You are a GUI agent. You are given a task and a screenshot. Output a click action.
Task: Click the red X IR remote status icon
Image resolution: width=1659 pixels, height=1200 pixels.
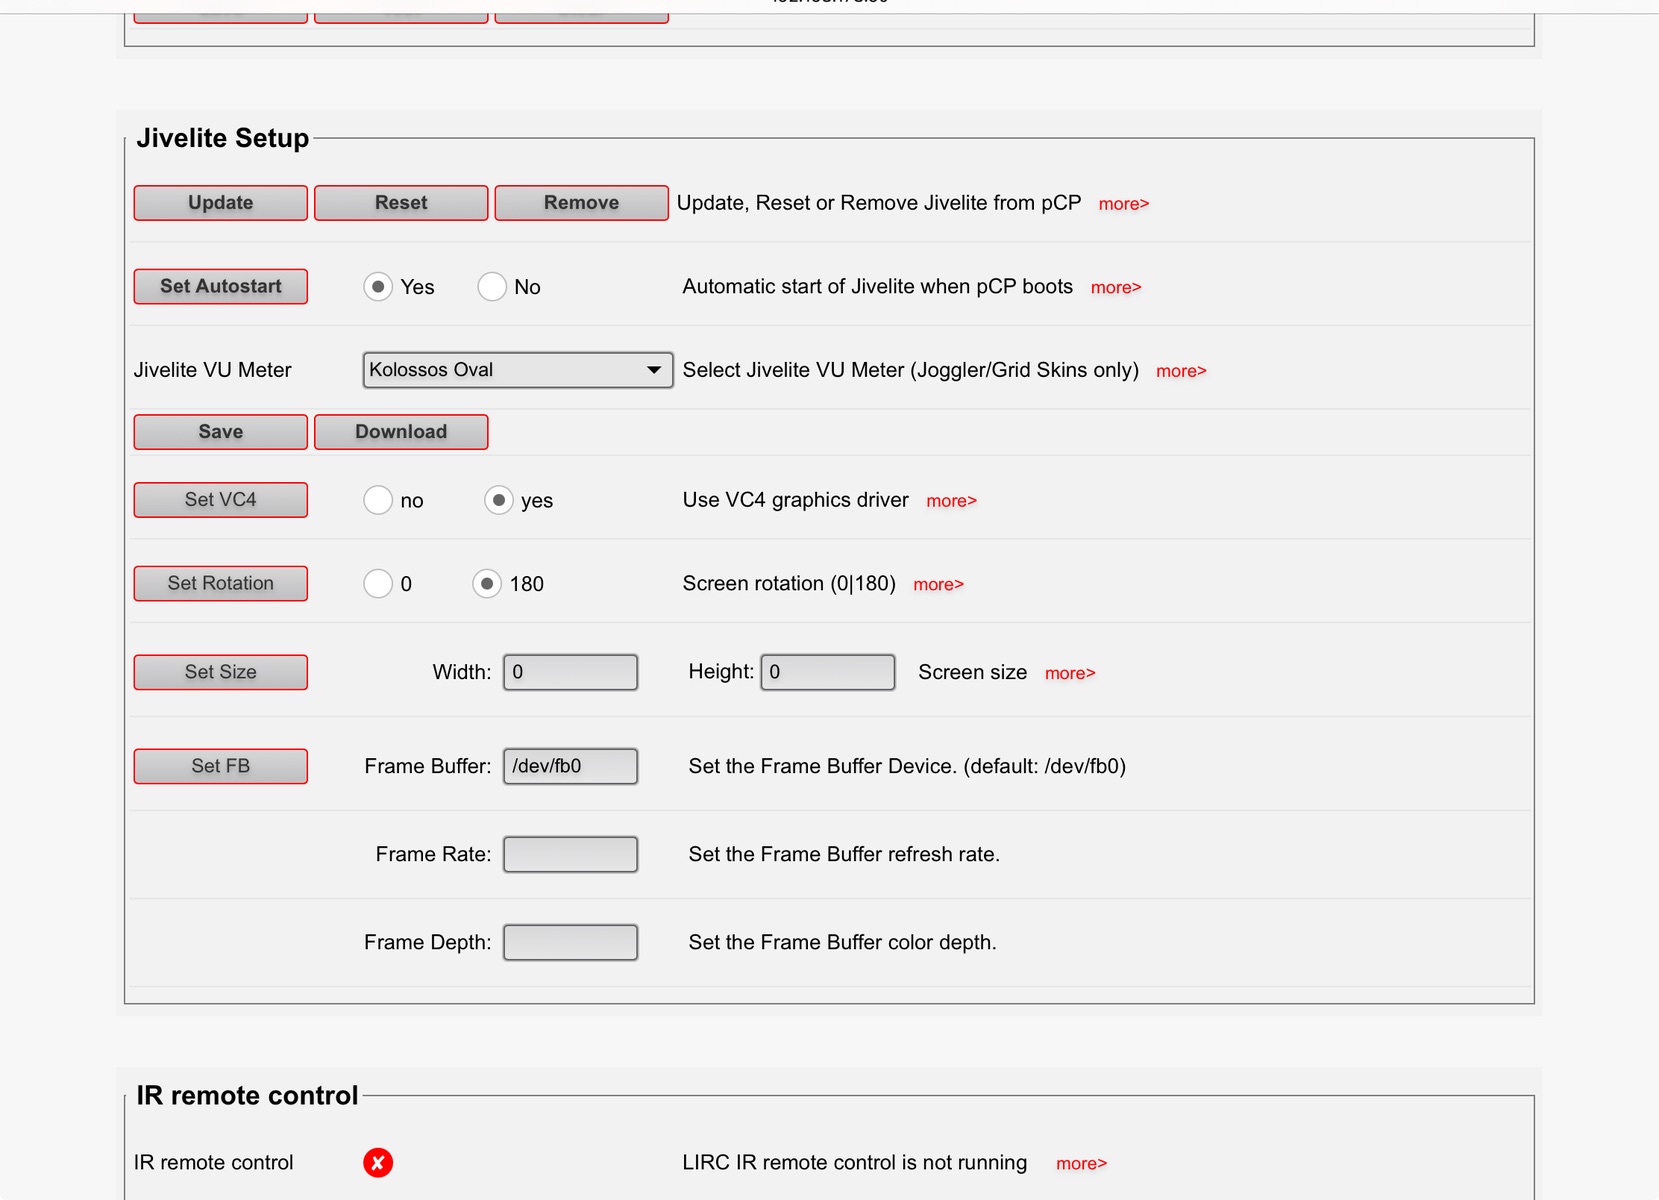378,1162
